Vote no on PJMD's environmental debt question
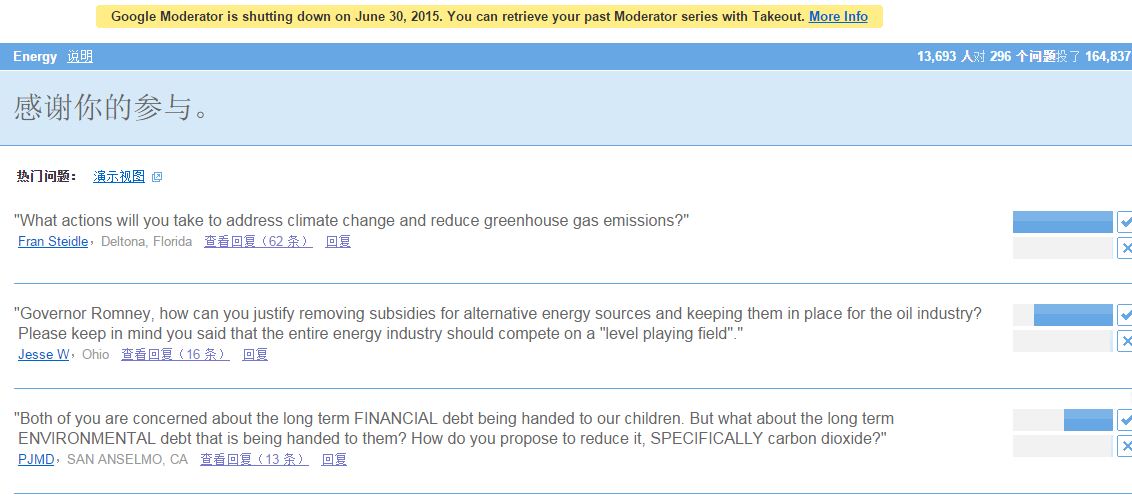This screenshot has width=1132, height=500. (x=1124, y=446)
